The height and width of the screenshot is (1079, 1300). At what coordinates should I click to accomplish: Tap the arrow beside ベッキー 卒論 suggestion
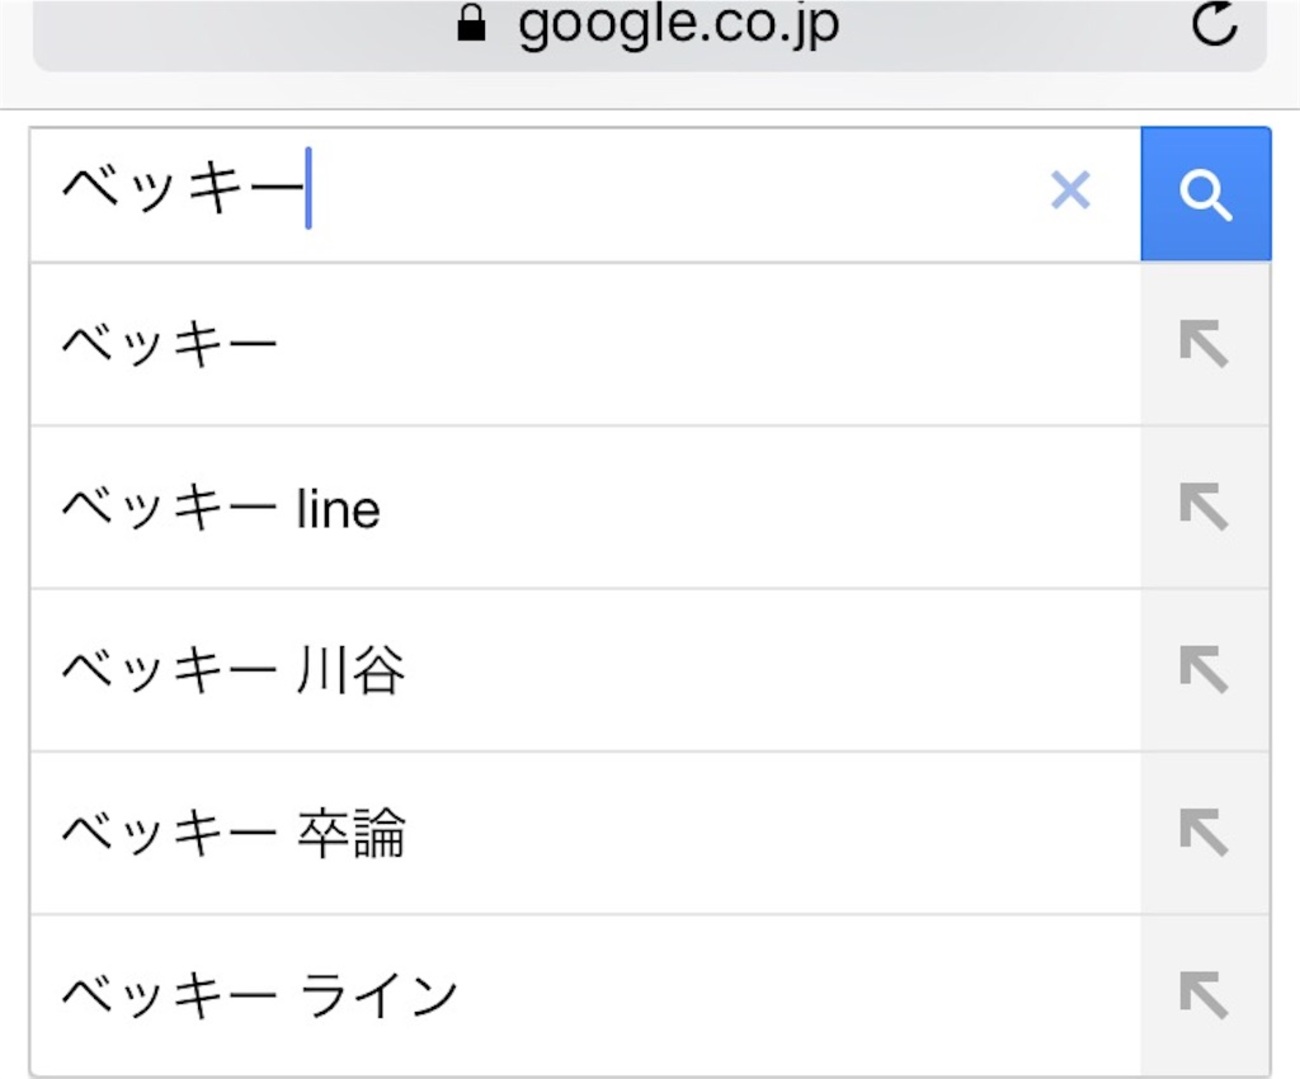[x=1203, y=832]
